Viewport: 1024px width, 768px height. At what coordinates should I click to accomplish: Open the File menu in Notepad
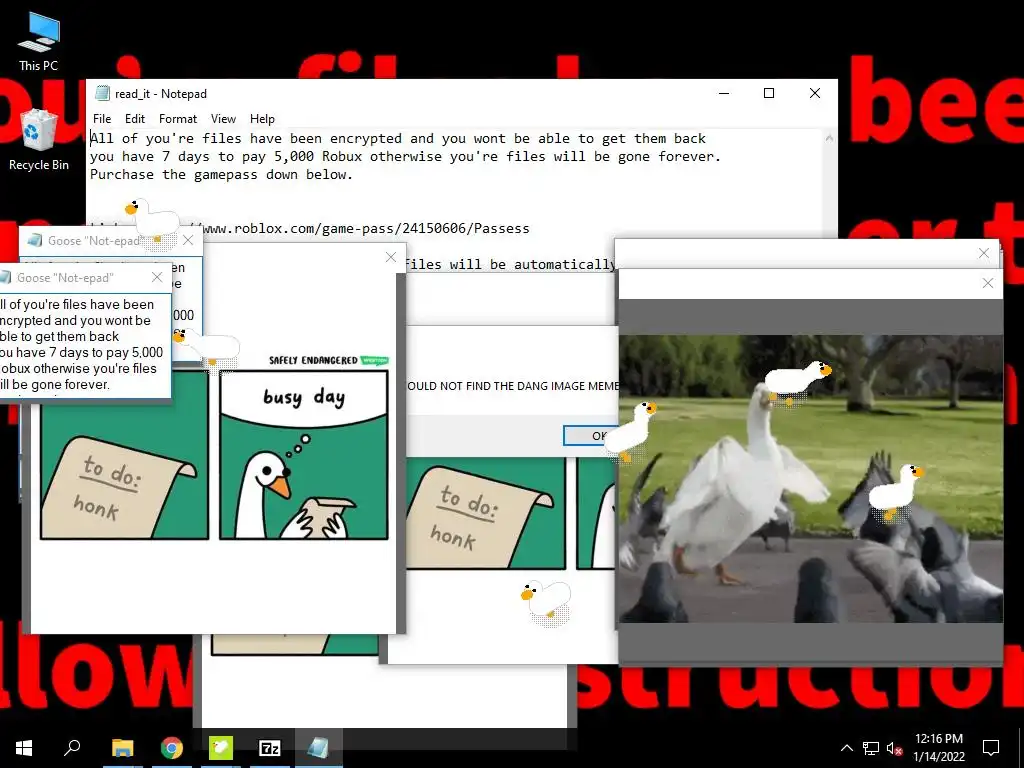pos(102,119)
